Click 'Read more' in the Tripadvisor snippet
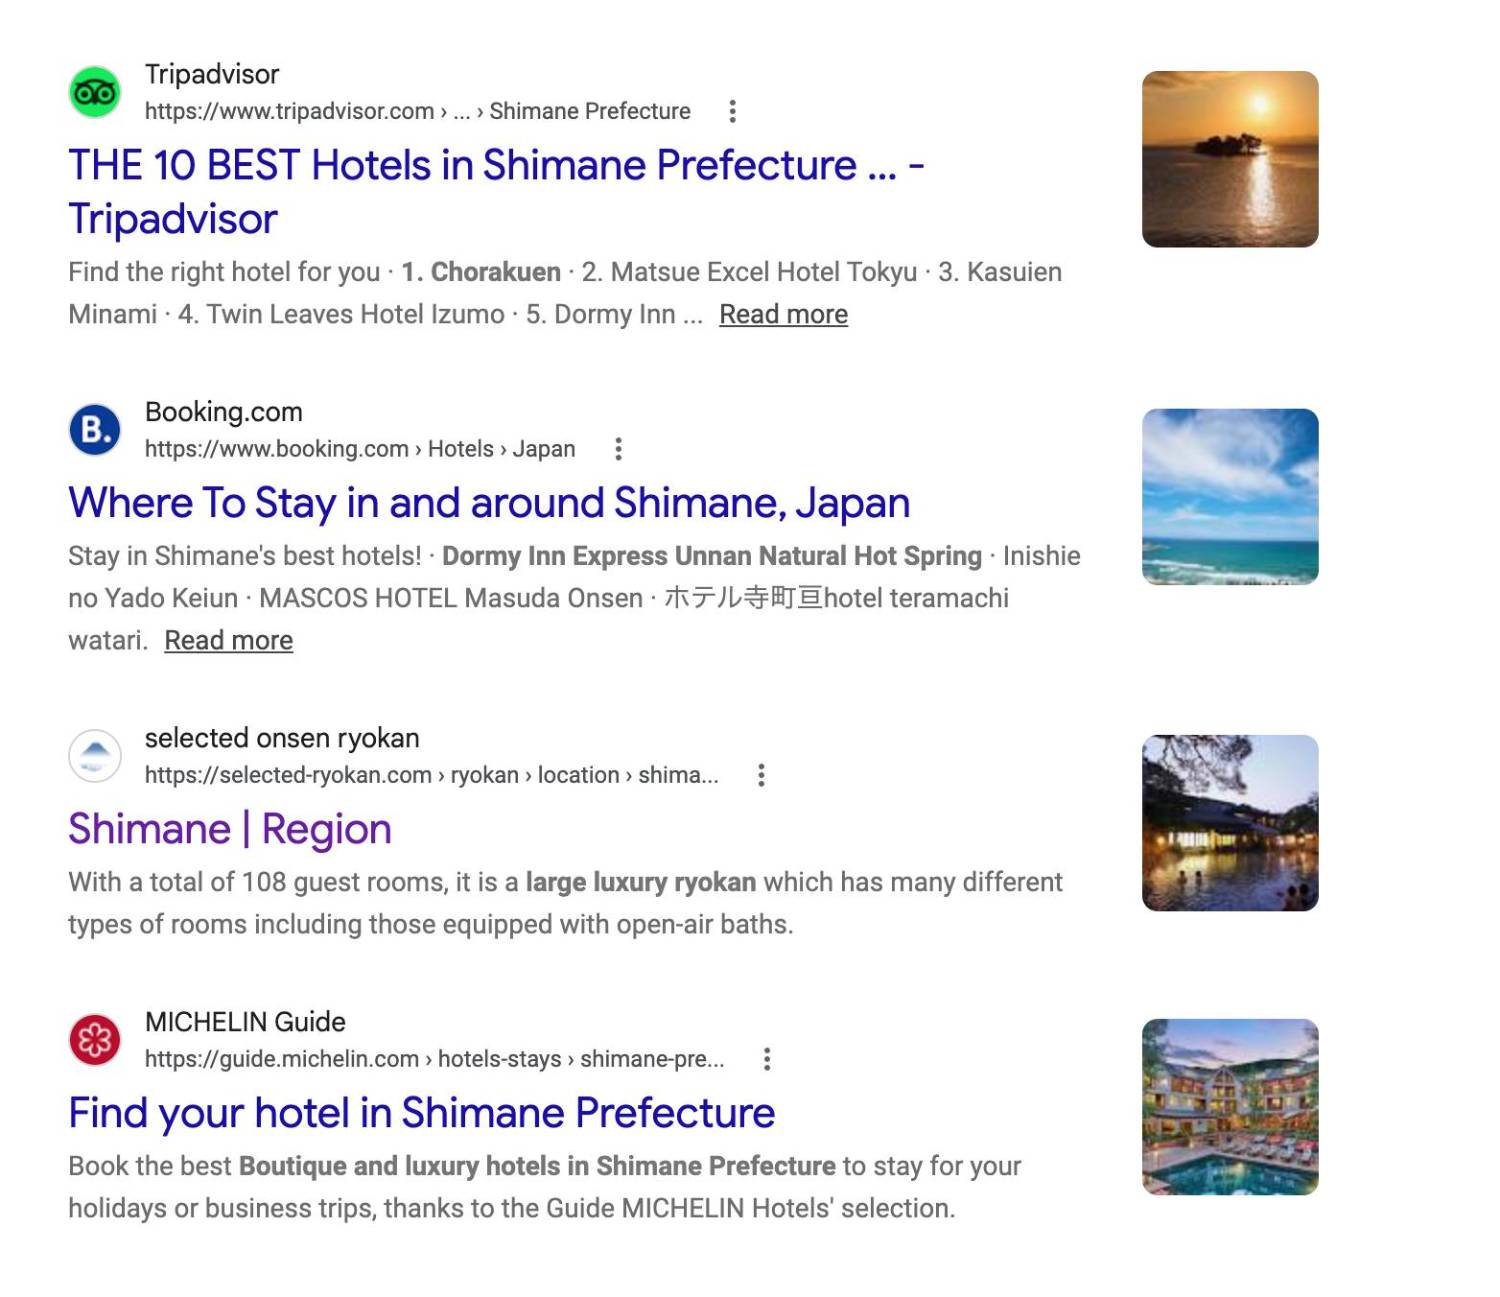 click(783, 314)
